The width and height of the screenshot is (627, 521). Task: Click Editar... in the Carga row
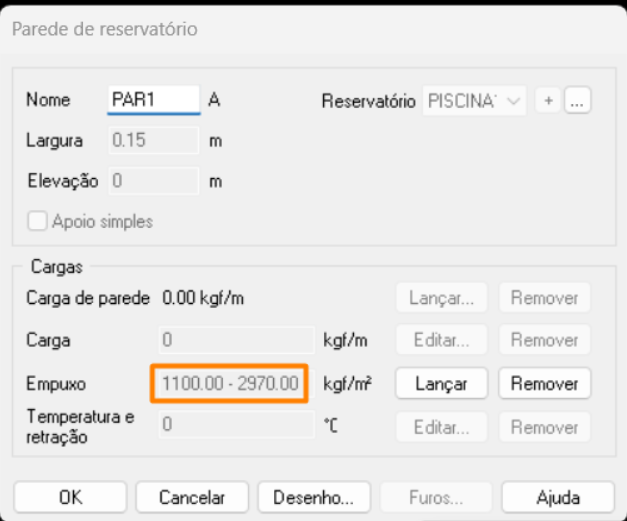point(441,340)
